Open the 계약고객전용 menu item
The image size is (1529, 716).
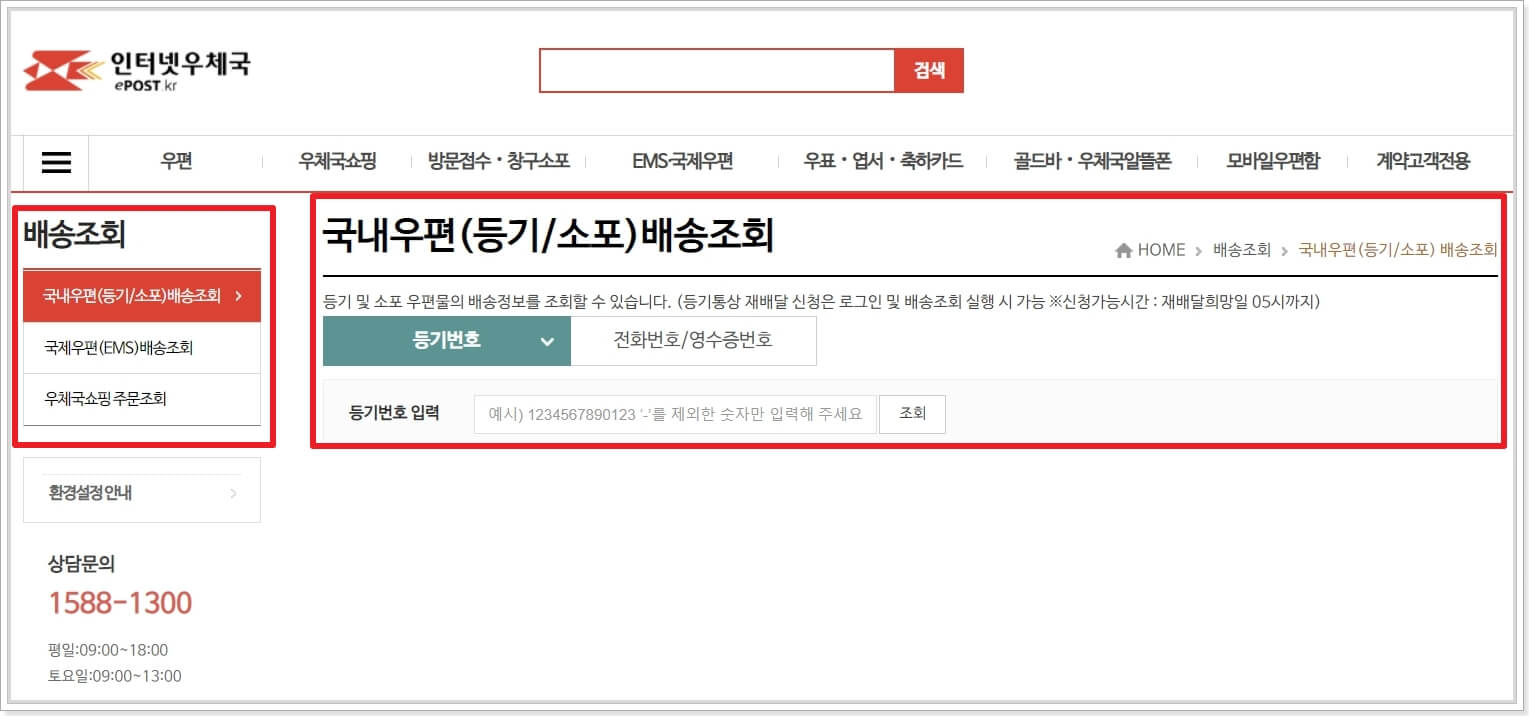click(1426, 162)
